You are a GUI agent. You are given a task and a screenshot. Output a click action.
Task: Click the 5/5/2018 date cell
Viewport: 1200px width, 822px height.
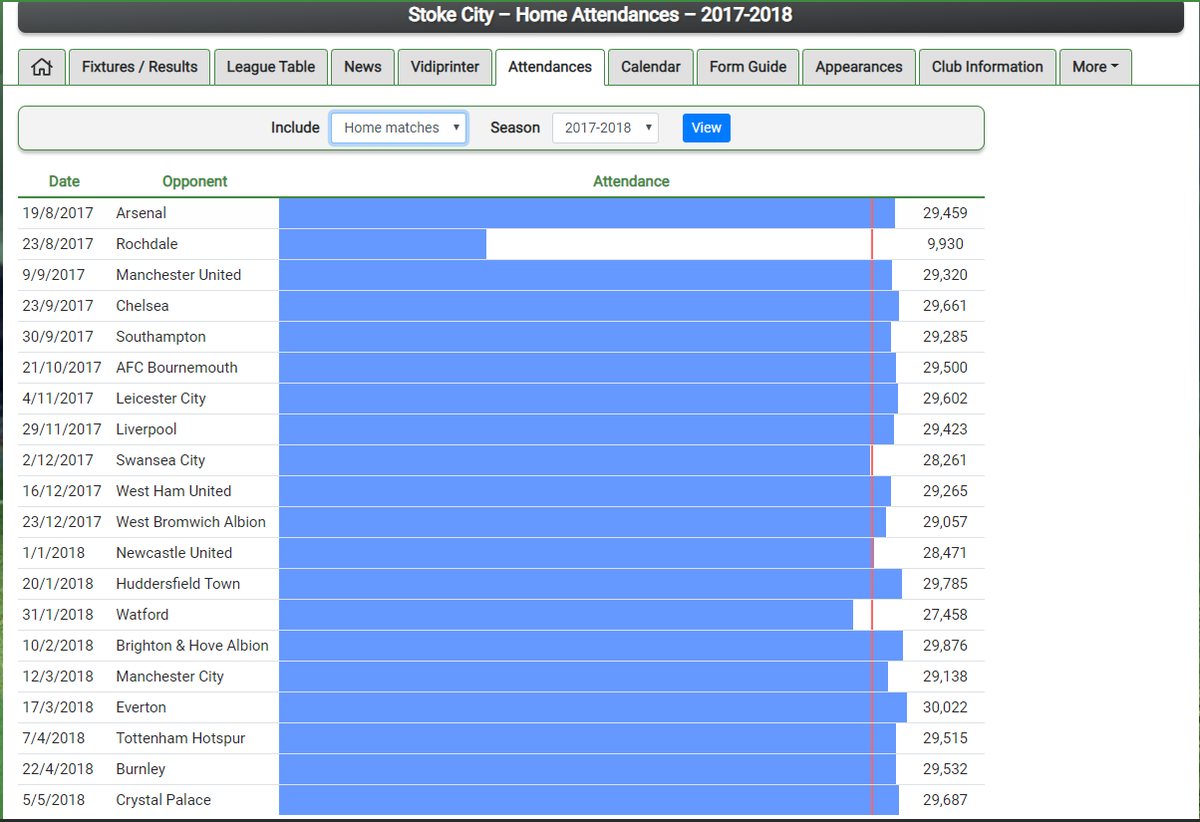coord(54,800)
